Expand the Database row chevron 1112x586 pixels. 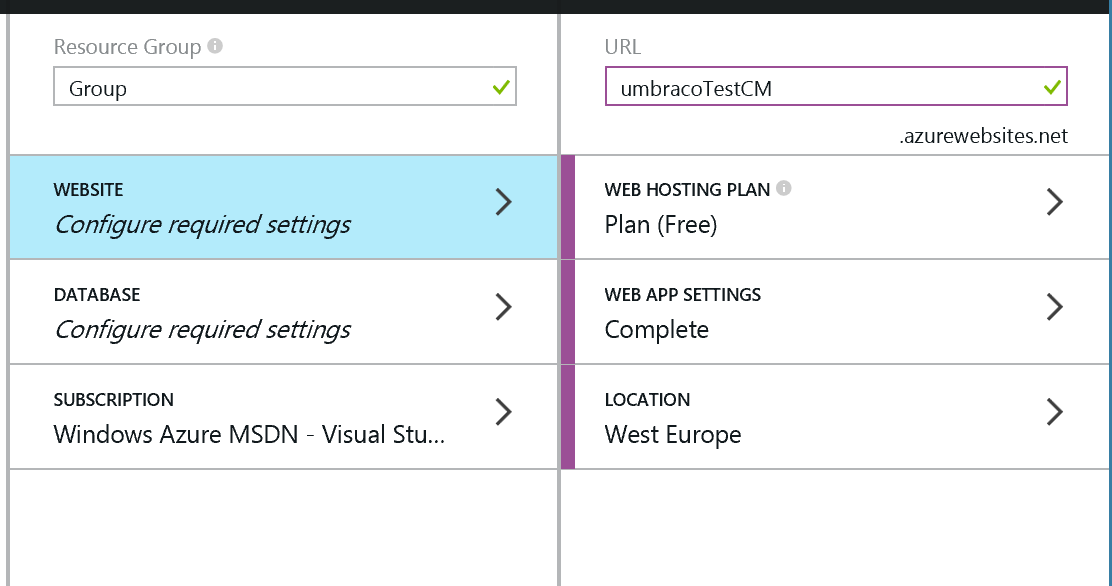(x=504, y=307)
